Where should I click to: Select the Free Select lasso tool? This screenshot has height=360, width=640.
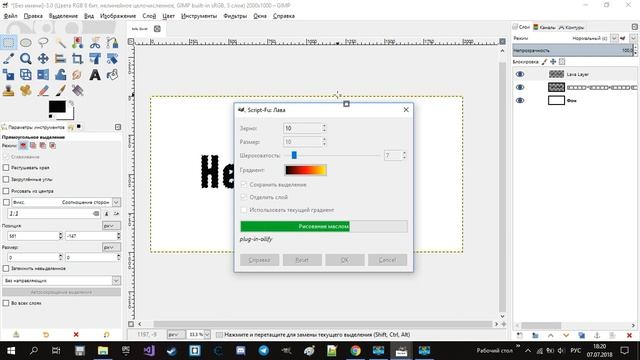coord(43,42)
